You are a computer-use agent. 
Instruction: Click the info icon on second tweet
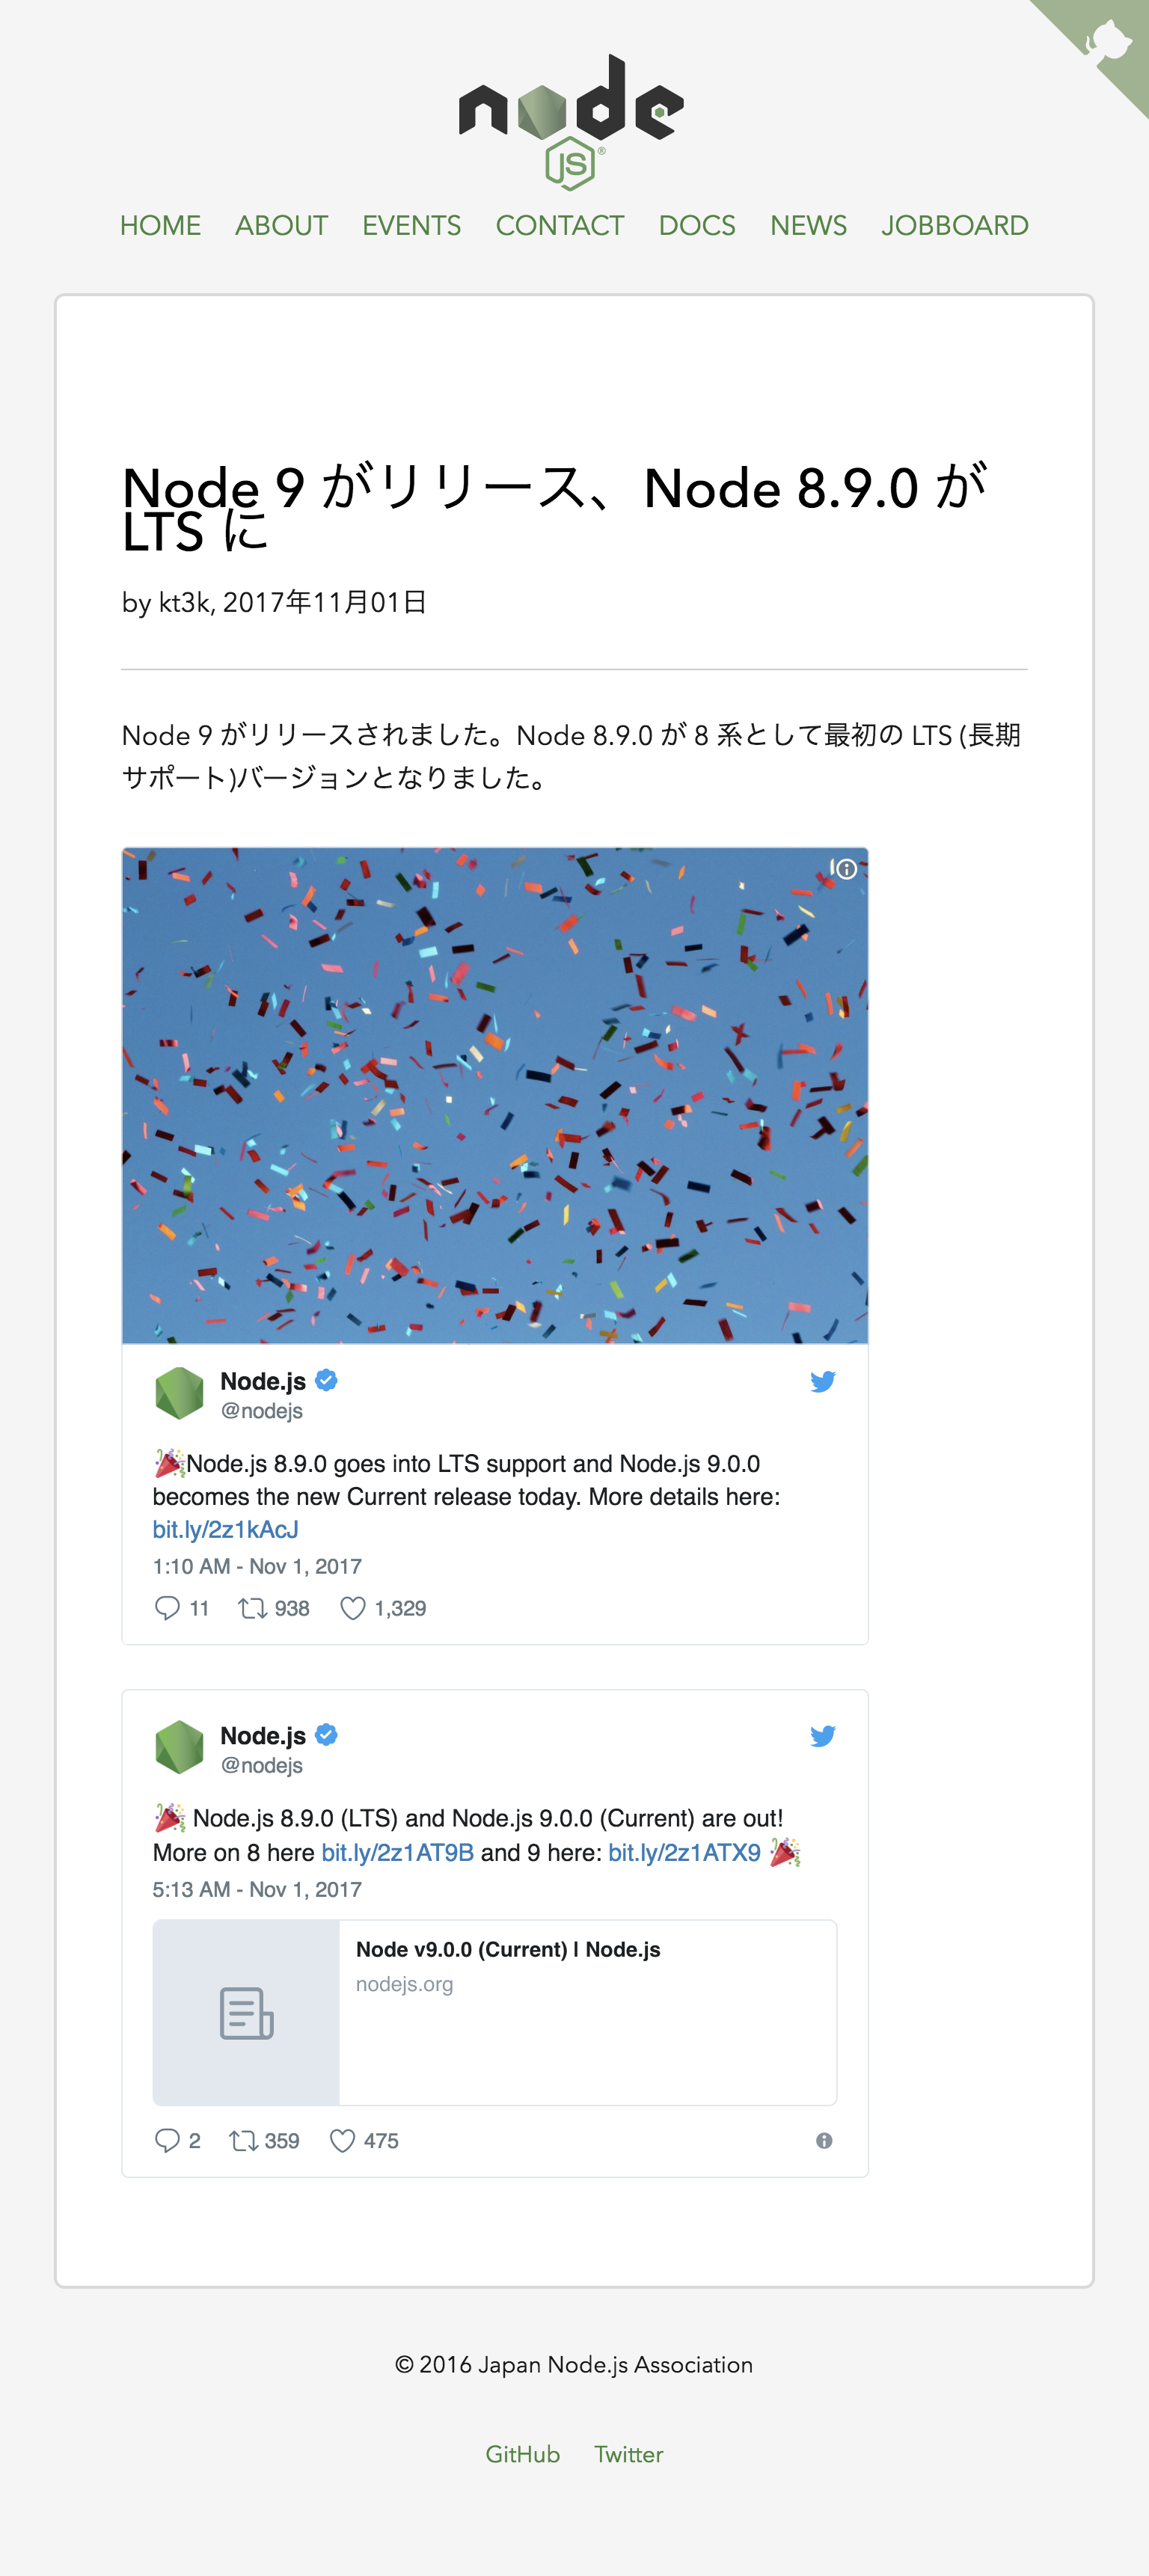(x=824, y=2140)
